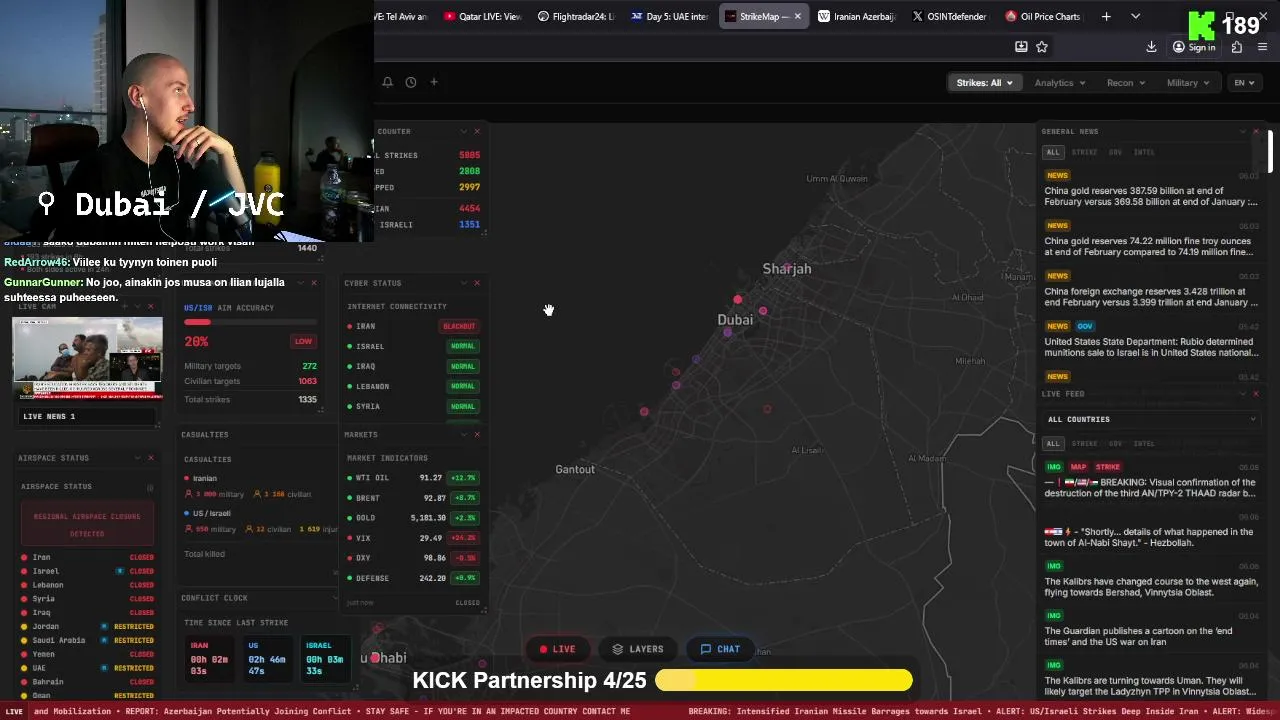The height and width of the screenshot is (720, 1280).
Task: Close the Live Feed panel
Action: coord(1256,394)
